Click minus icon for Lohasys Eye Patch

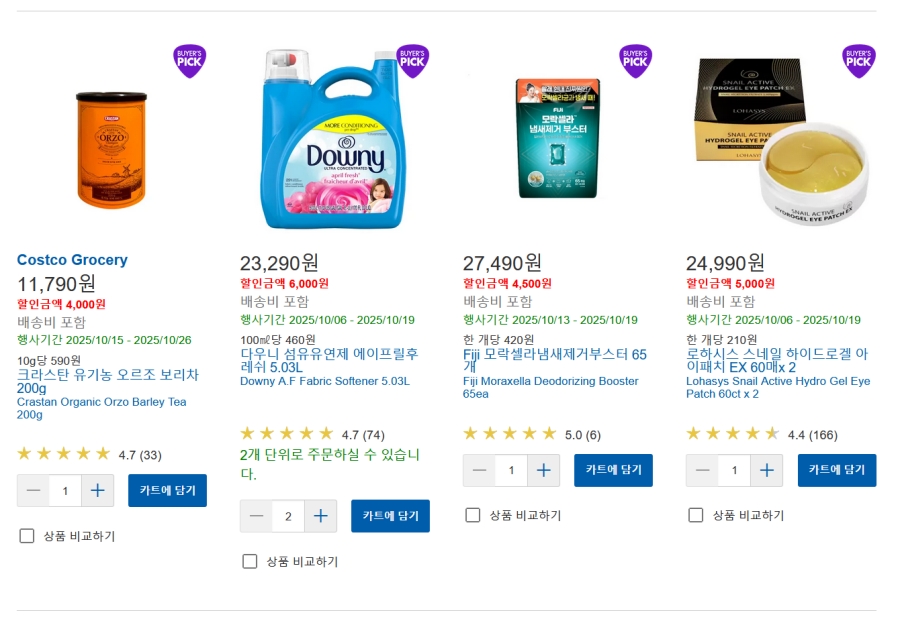[x=703, y=471]
